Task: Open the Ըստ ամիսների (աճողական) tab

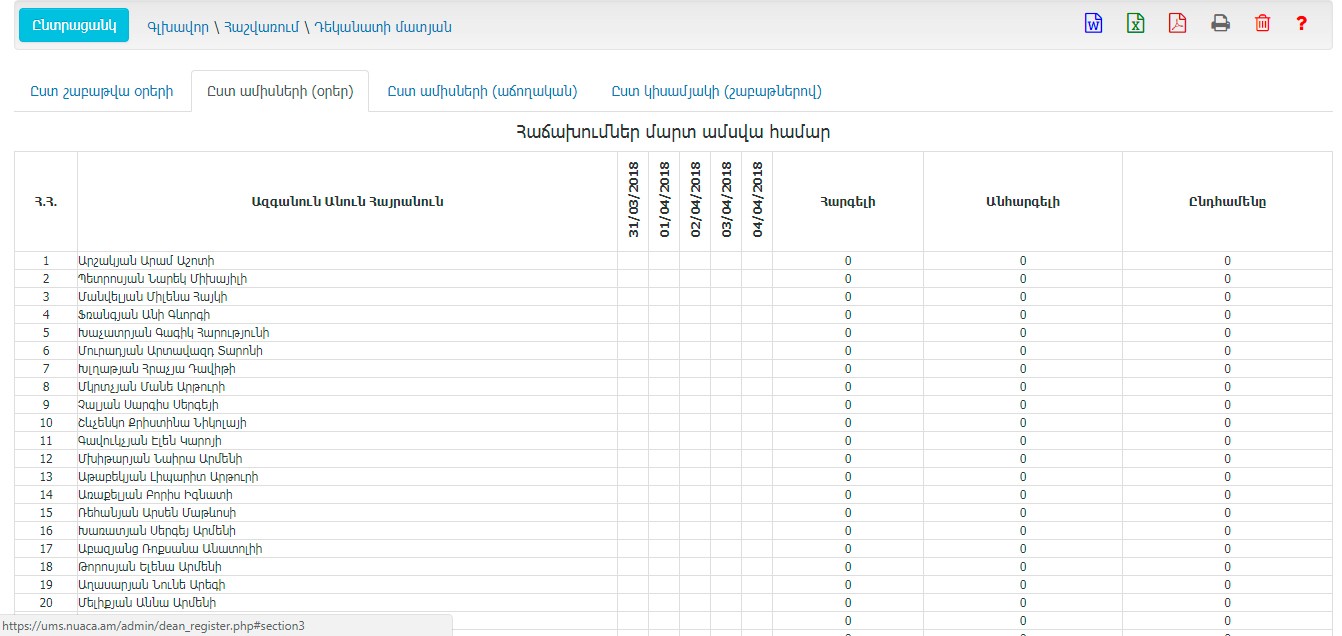Action: coord(482,91)
